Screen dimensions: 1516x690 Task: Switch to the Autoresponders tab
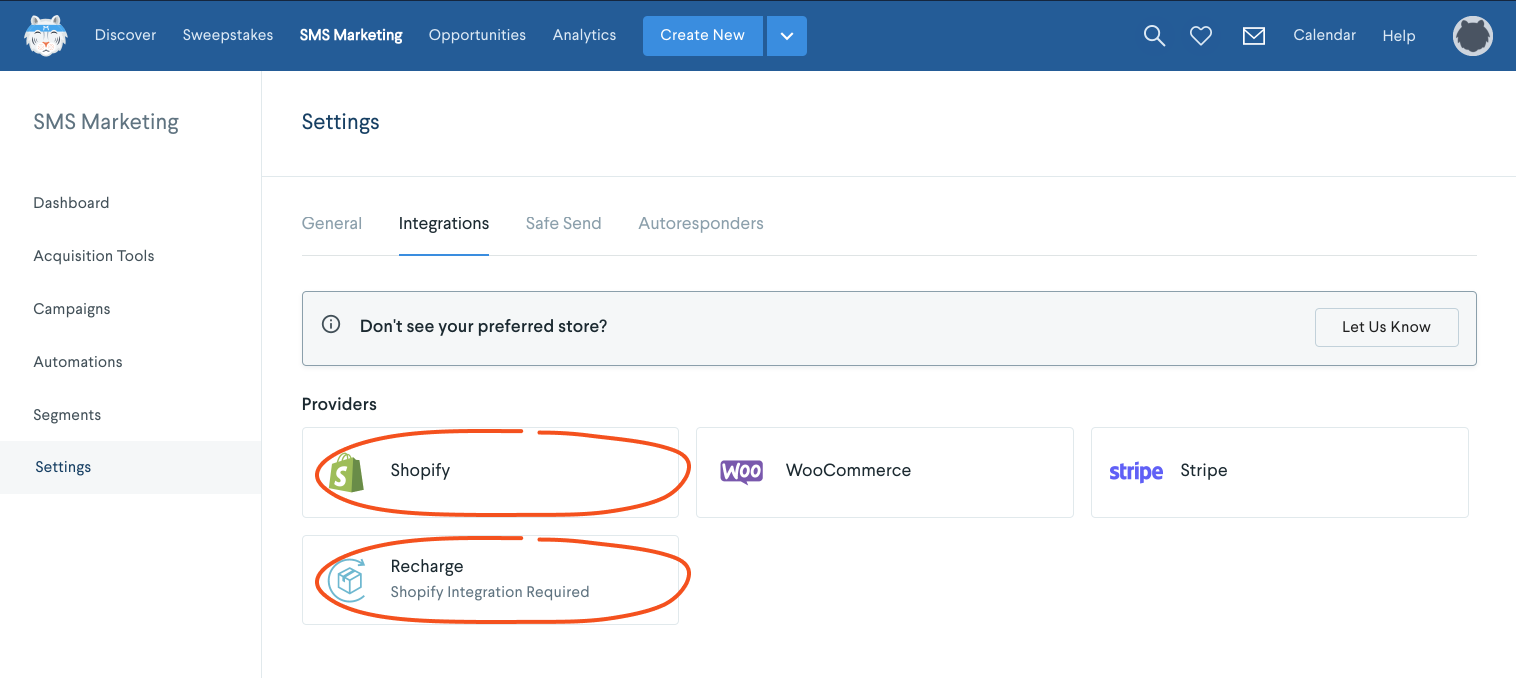click(701, 224)
